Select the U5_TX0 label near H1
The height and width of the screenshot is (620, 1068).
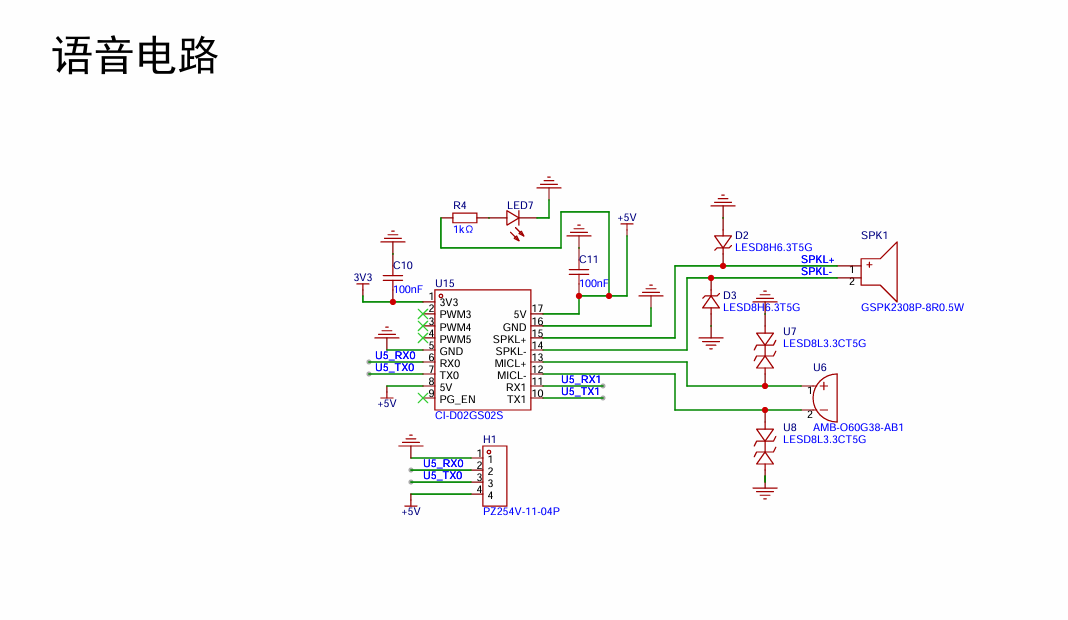coord(443,476)
